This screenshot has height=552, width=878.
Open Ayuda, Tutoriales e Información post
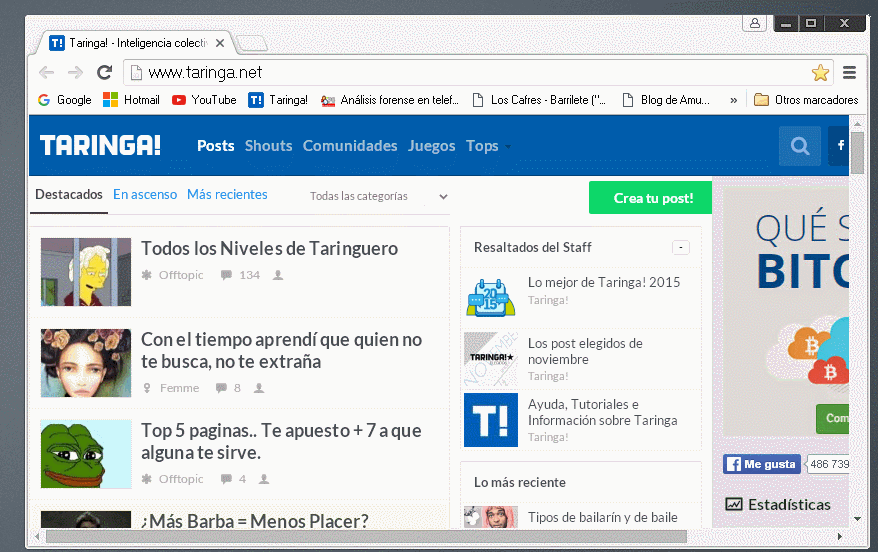603,412
